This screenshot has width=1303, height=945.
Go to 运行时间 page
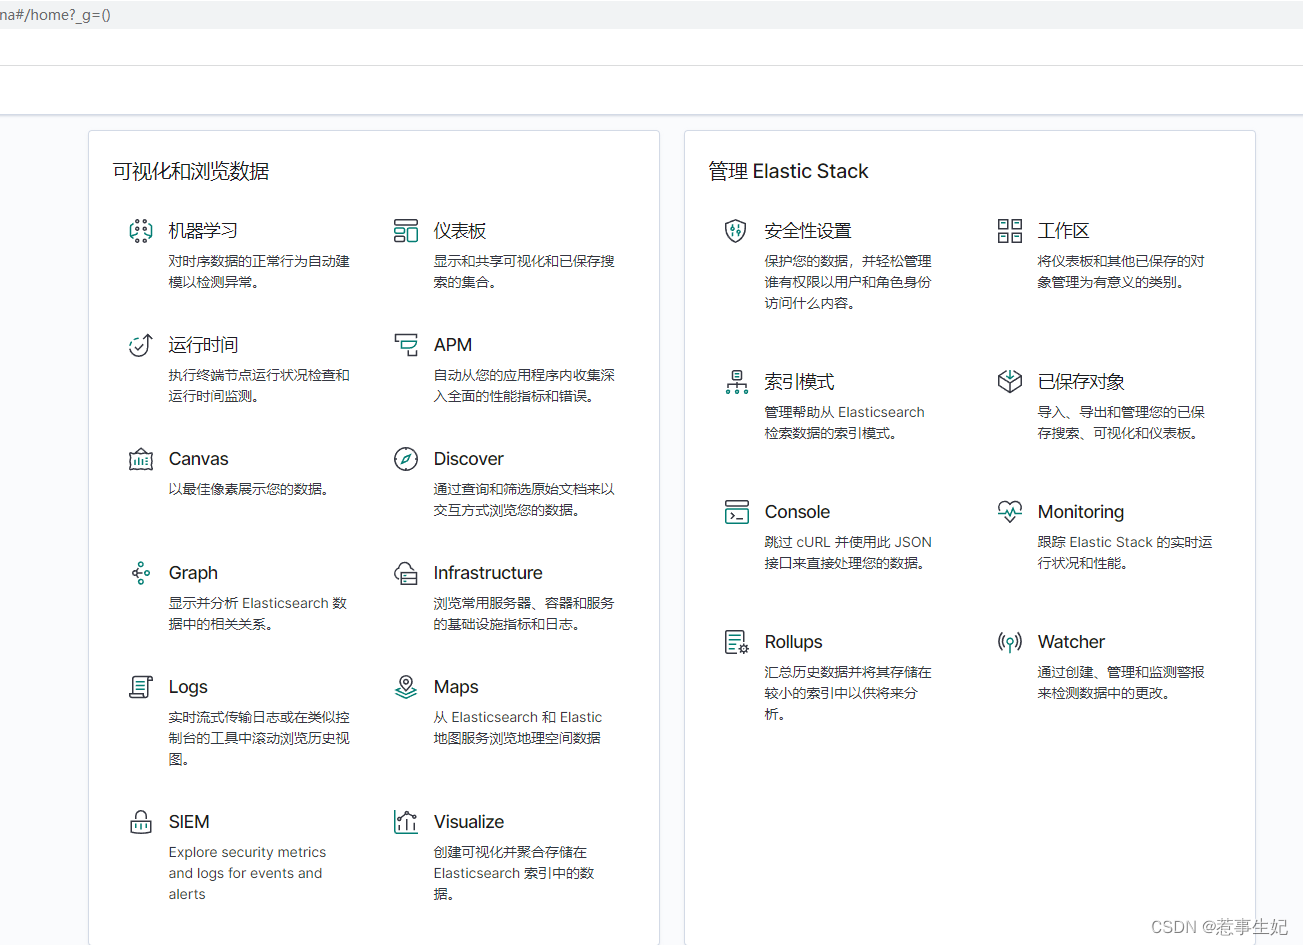pos(203,345)
